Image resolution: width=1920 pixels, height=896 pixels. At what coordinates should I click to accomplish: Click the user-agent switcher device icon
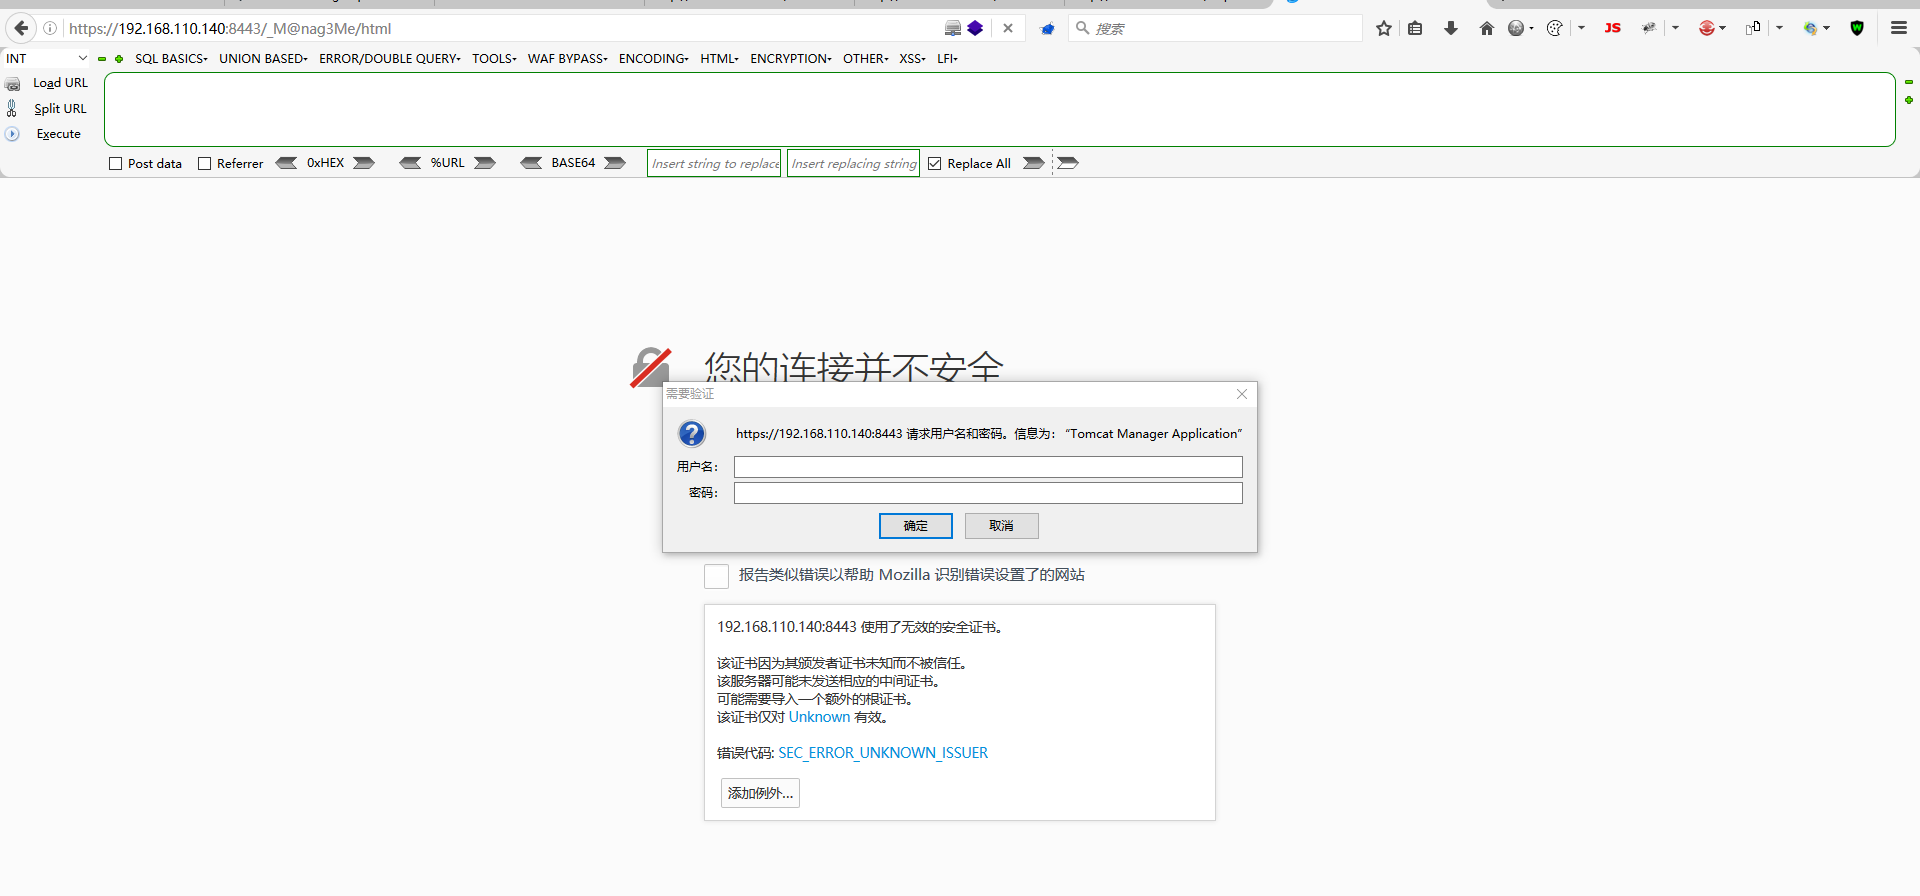click(x=1753, y=28)
